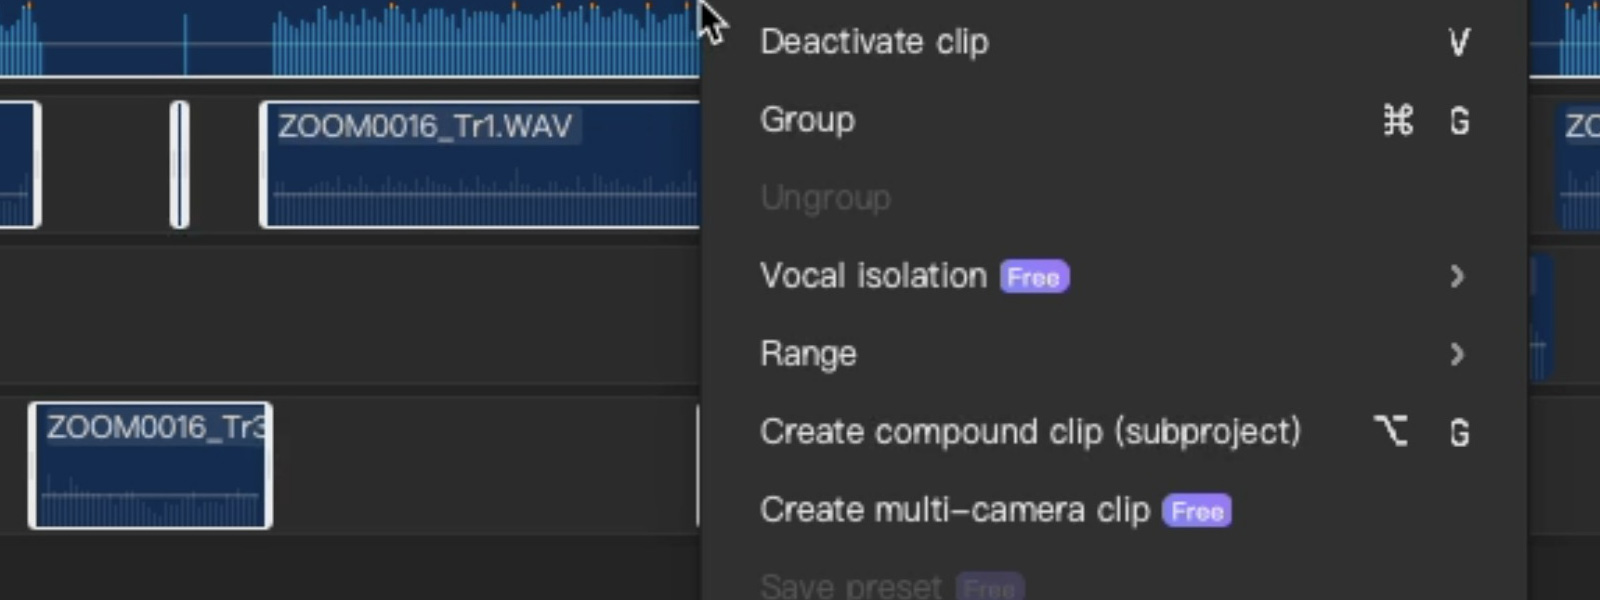The height and width of the screenshot is (600, 1600).
Task: Expand the Vocal isolation submenu chevron
Action: (x=1458, y=277)
